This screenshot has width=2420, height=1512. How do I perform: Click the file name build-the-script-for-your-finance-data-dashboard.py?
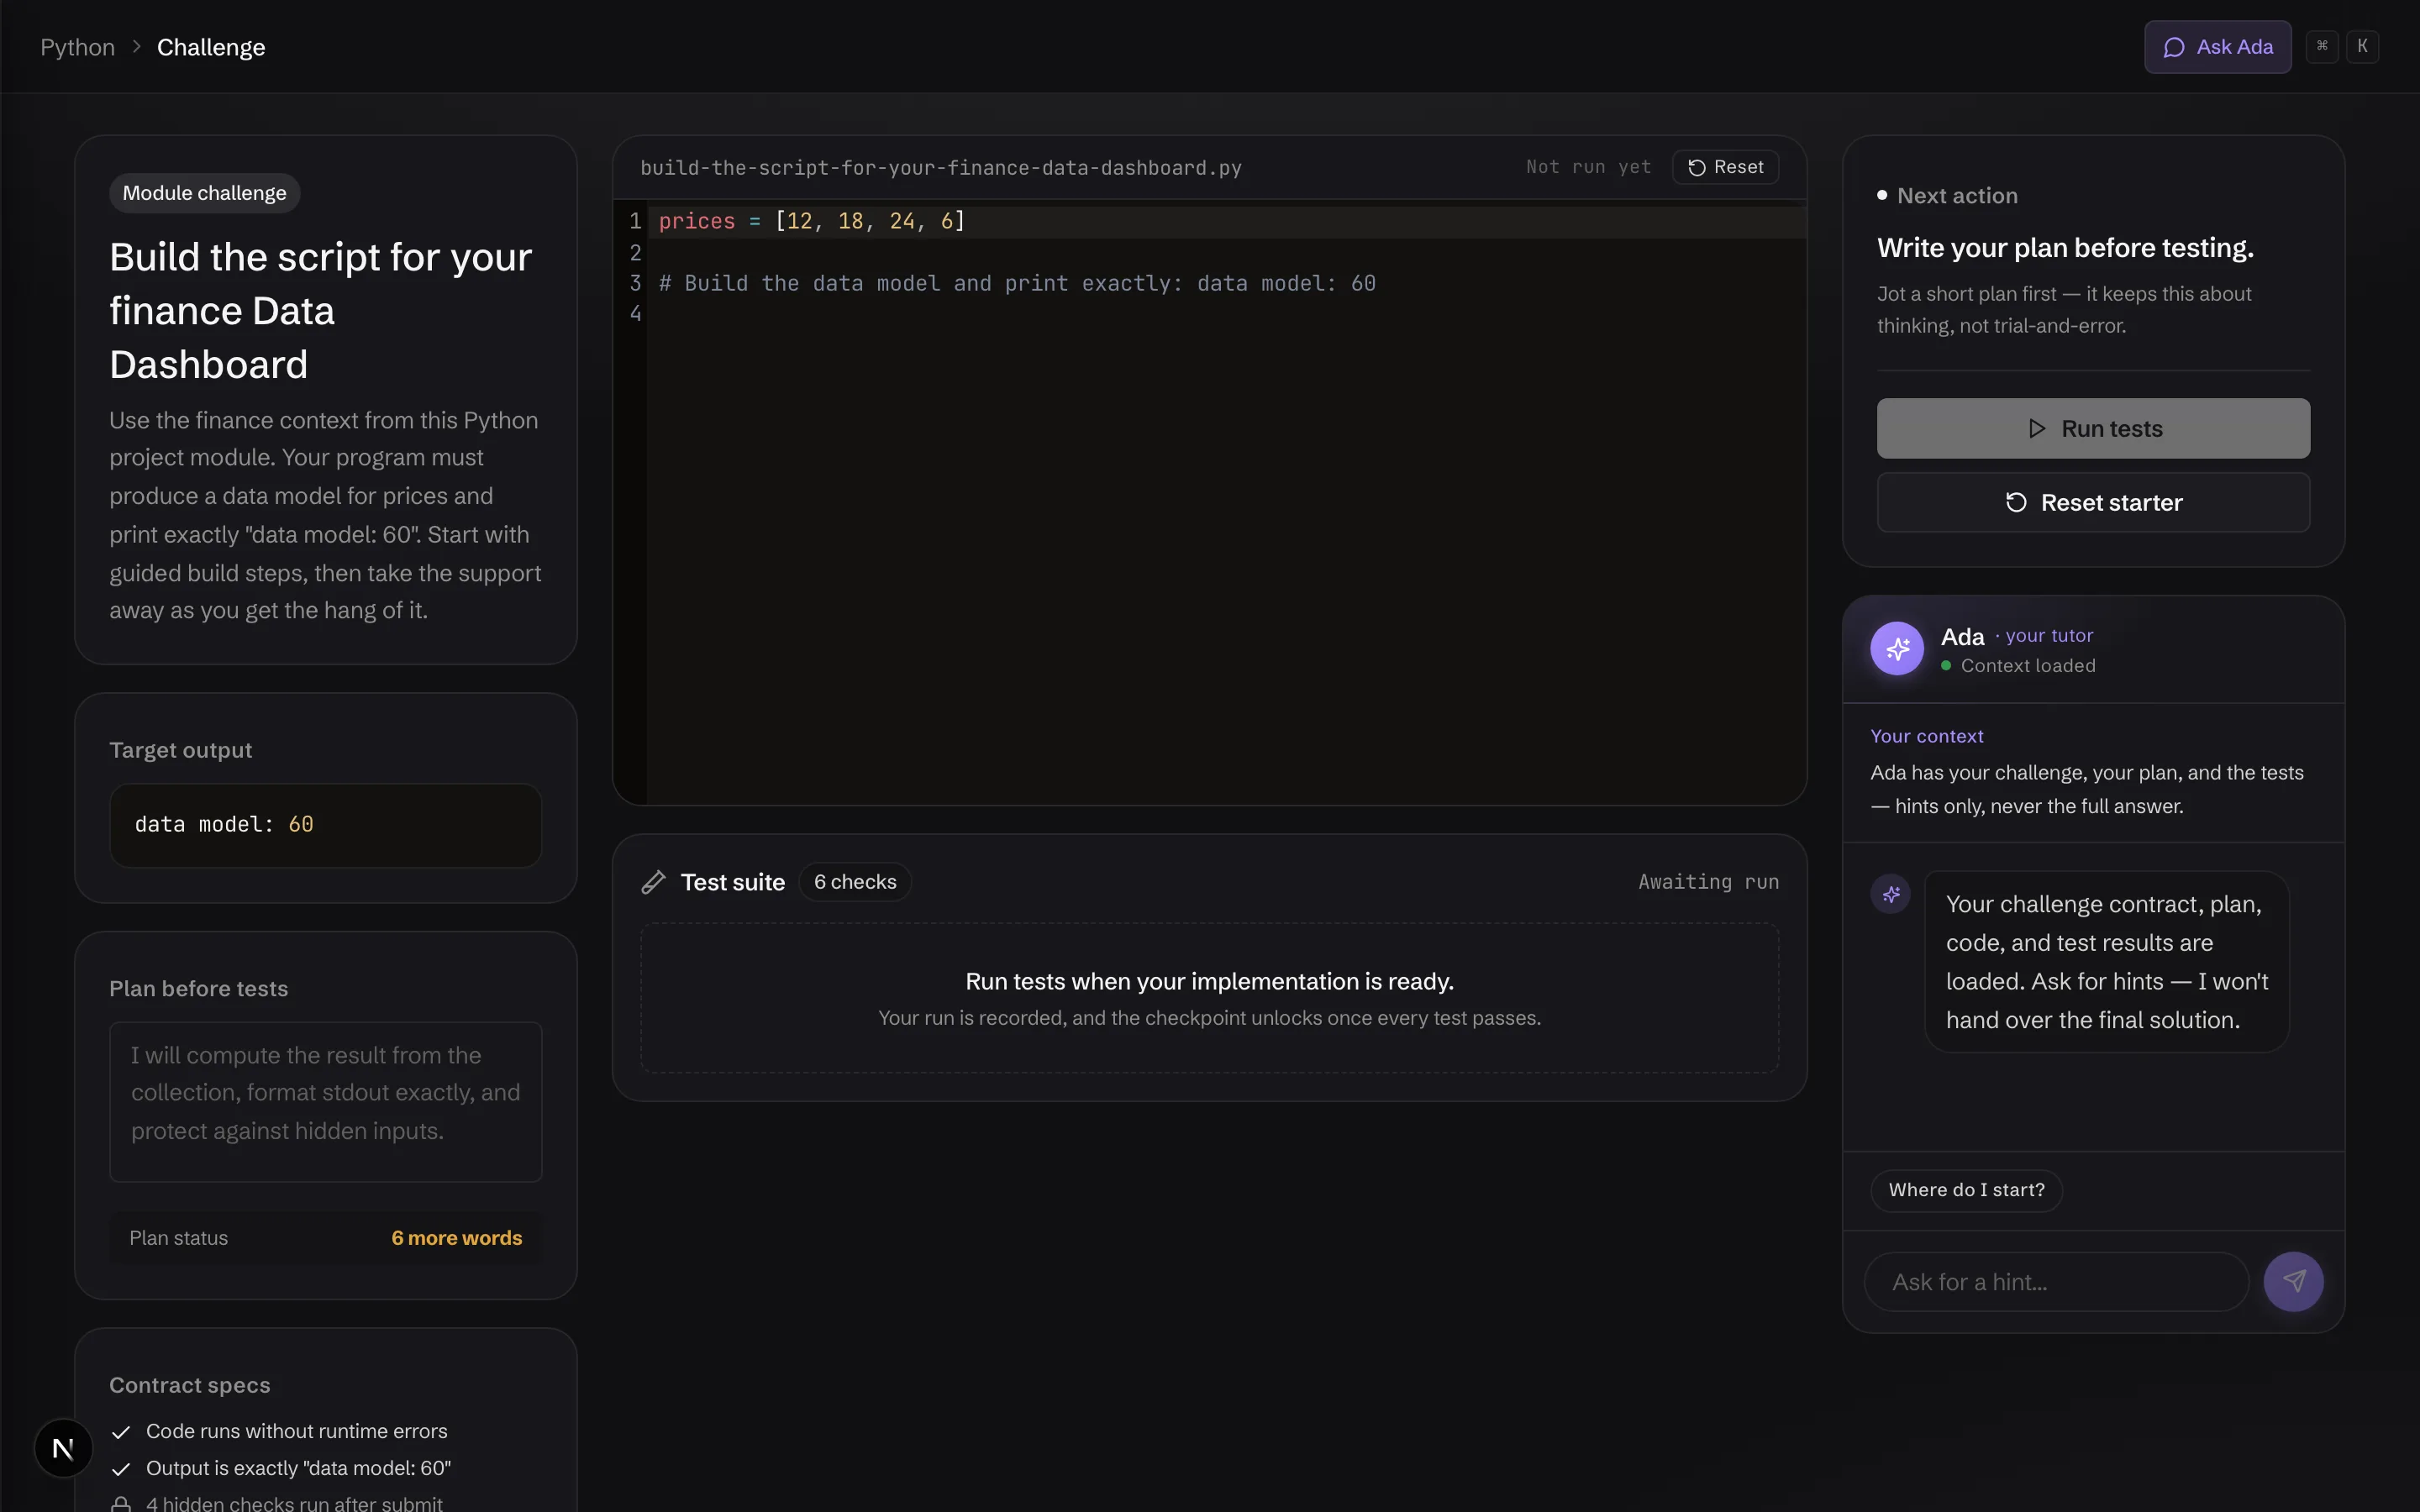(x=940, y=168)
